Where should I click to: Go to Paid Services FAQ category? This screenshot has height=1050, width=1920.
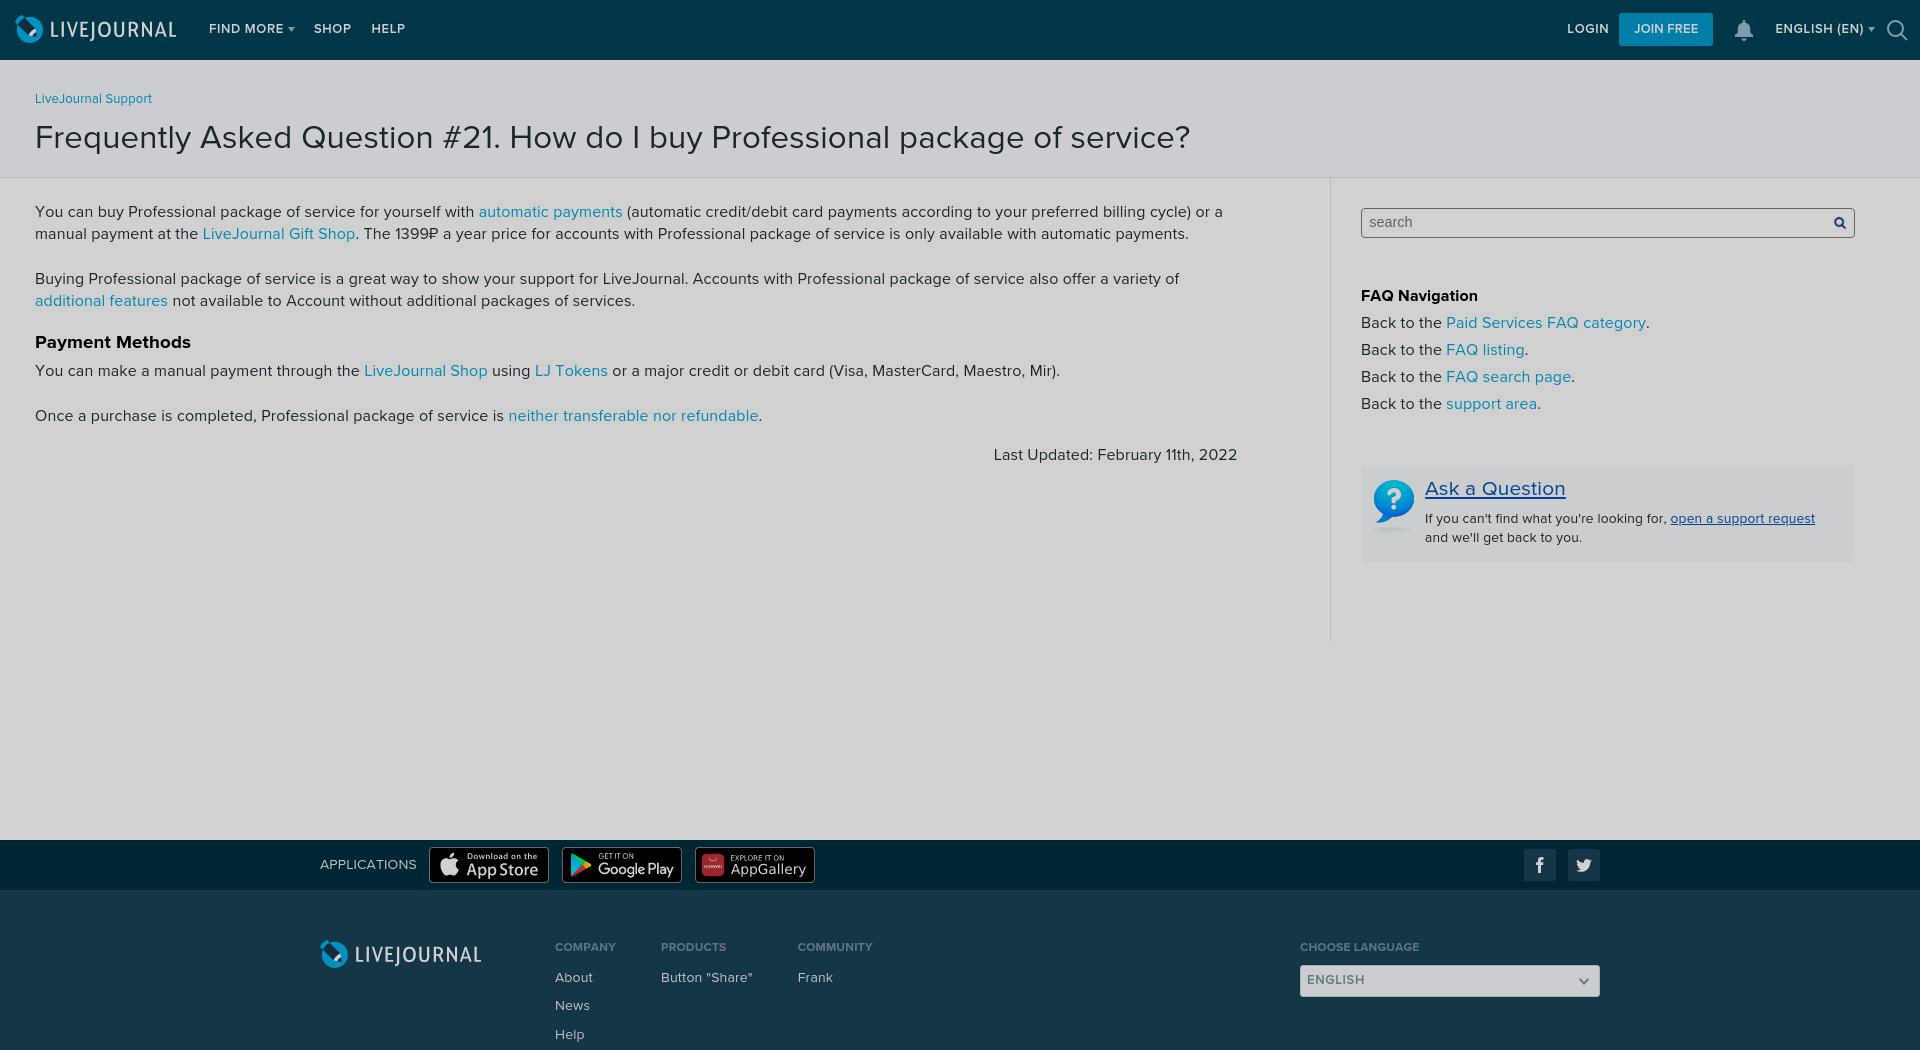click(1545, 323)
